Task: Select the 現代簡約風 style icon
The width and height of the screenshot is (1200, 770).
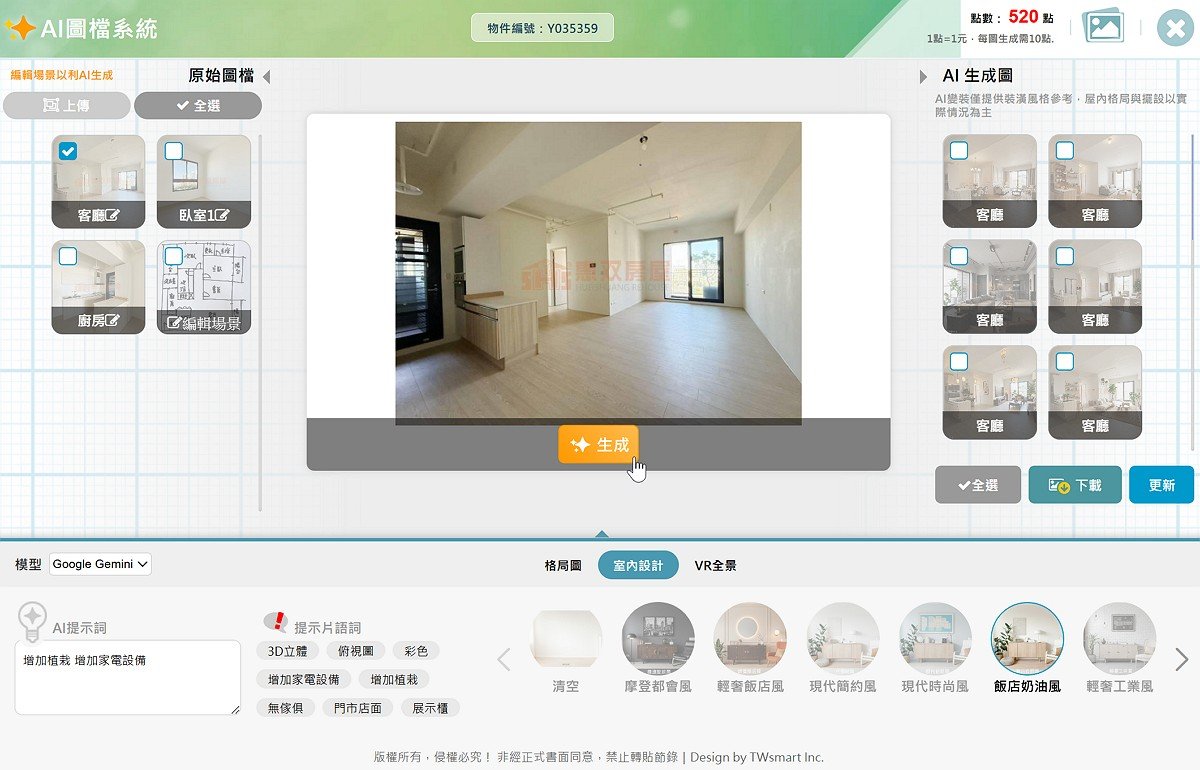Action: tap(842, 639)
